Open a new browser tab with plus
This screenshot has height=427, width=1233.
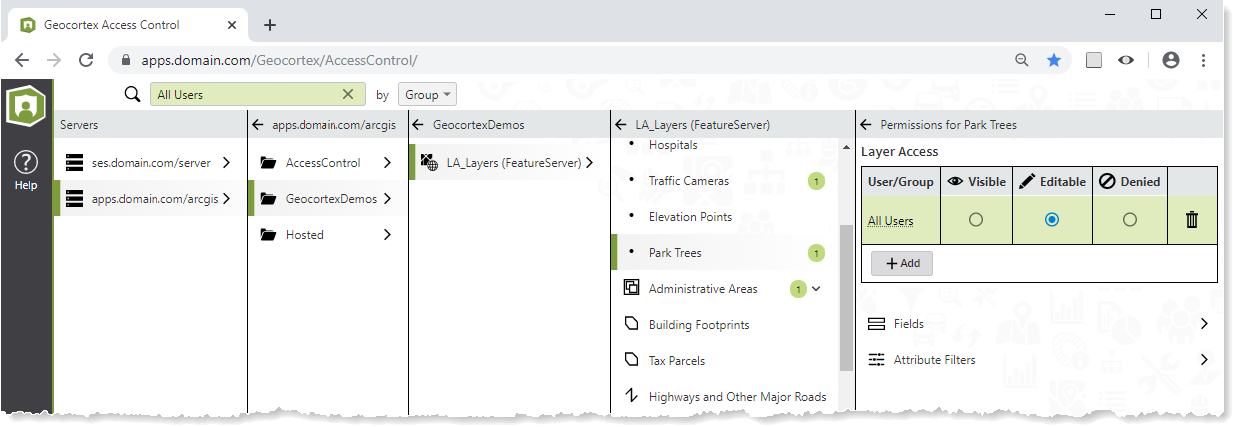(x=270, y=25)
